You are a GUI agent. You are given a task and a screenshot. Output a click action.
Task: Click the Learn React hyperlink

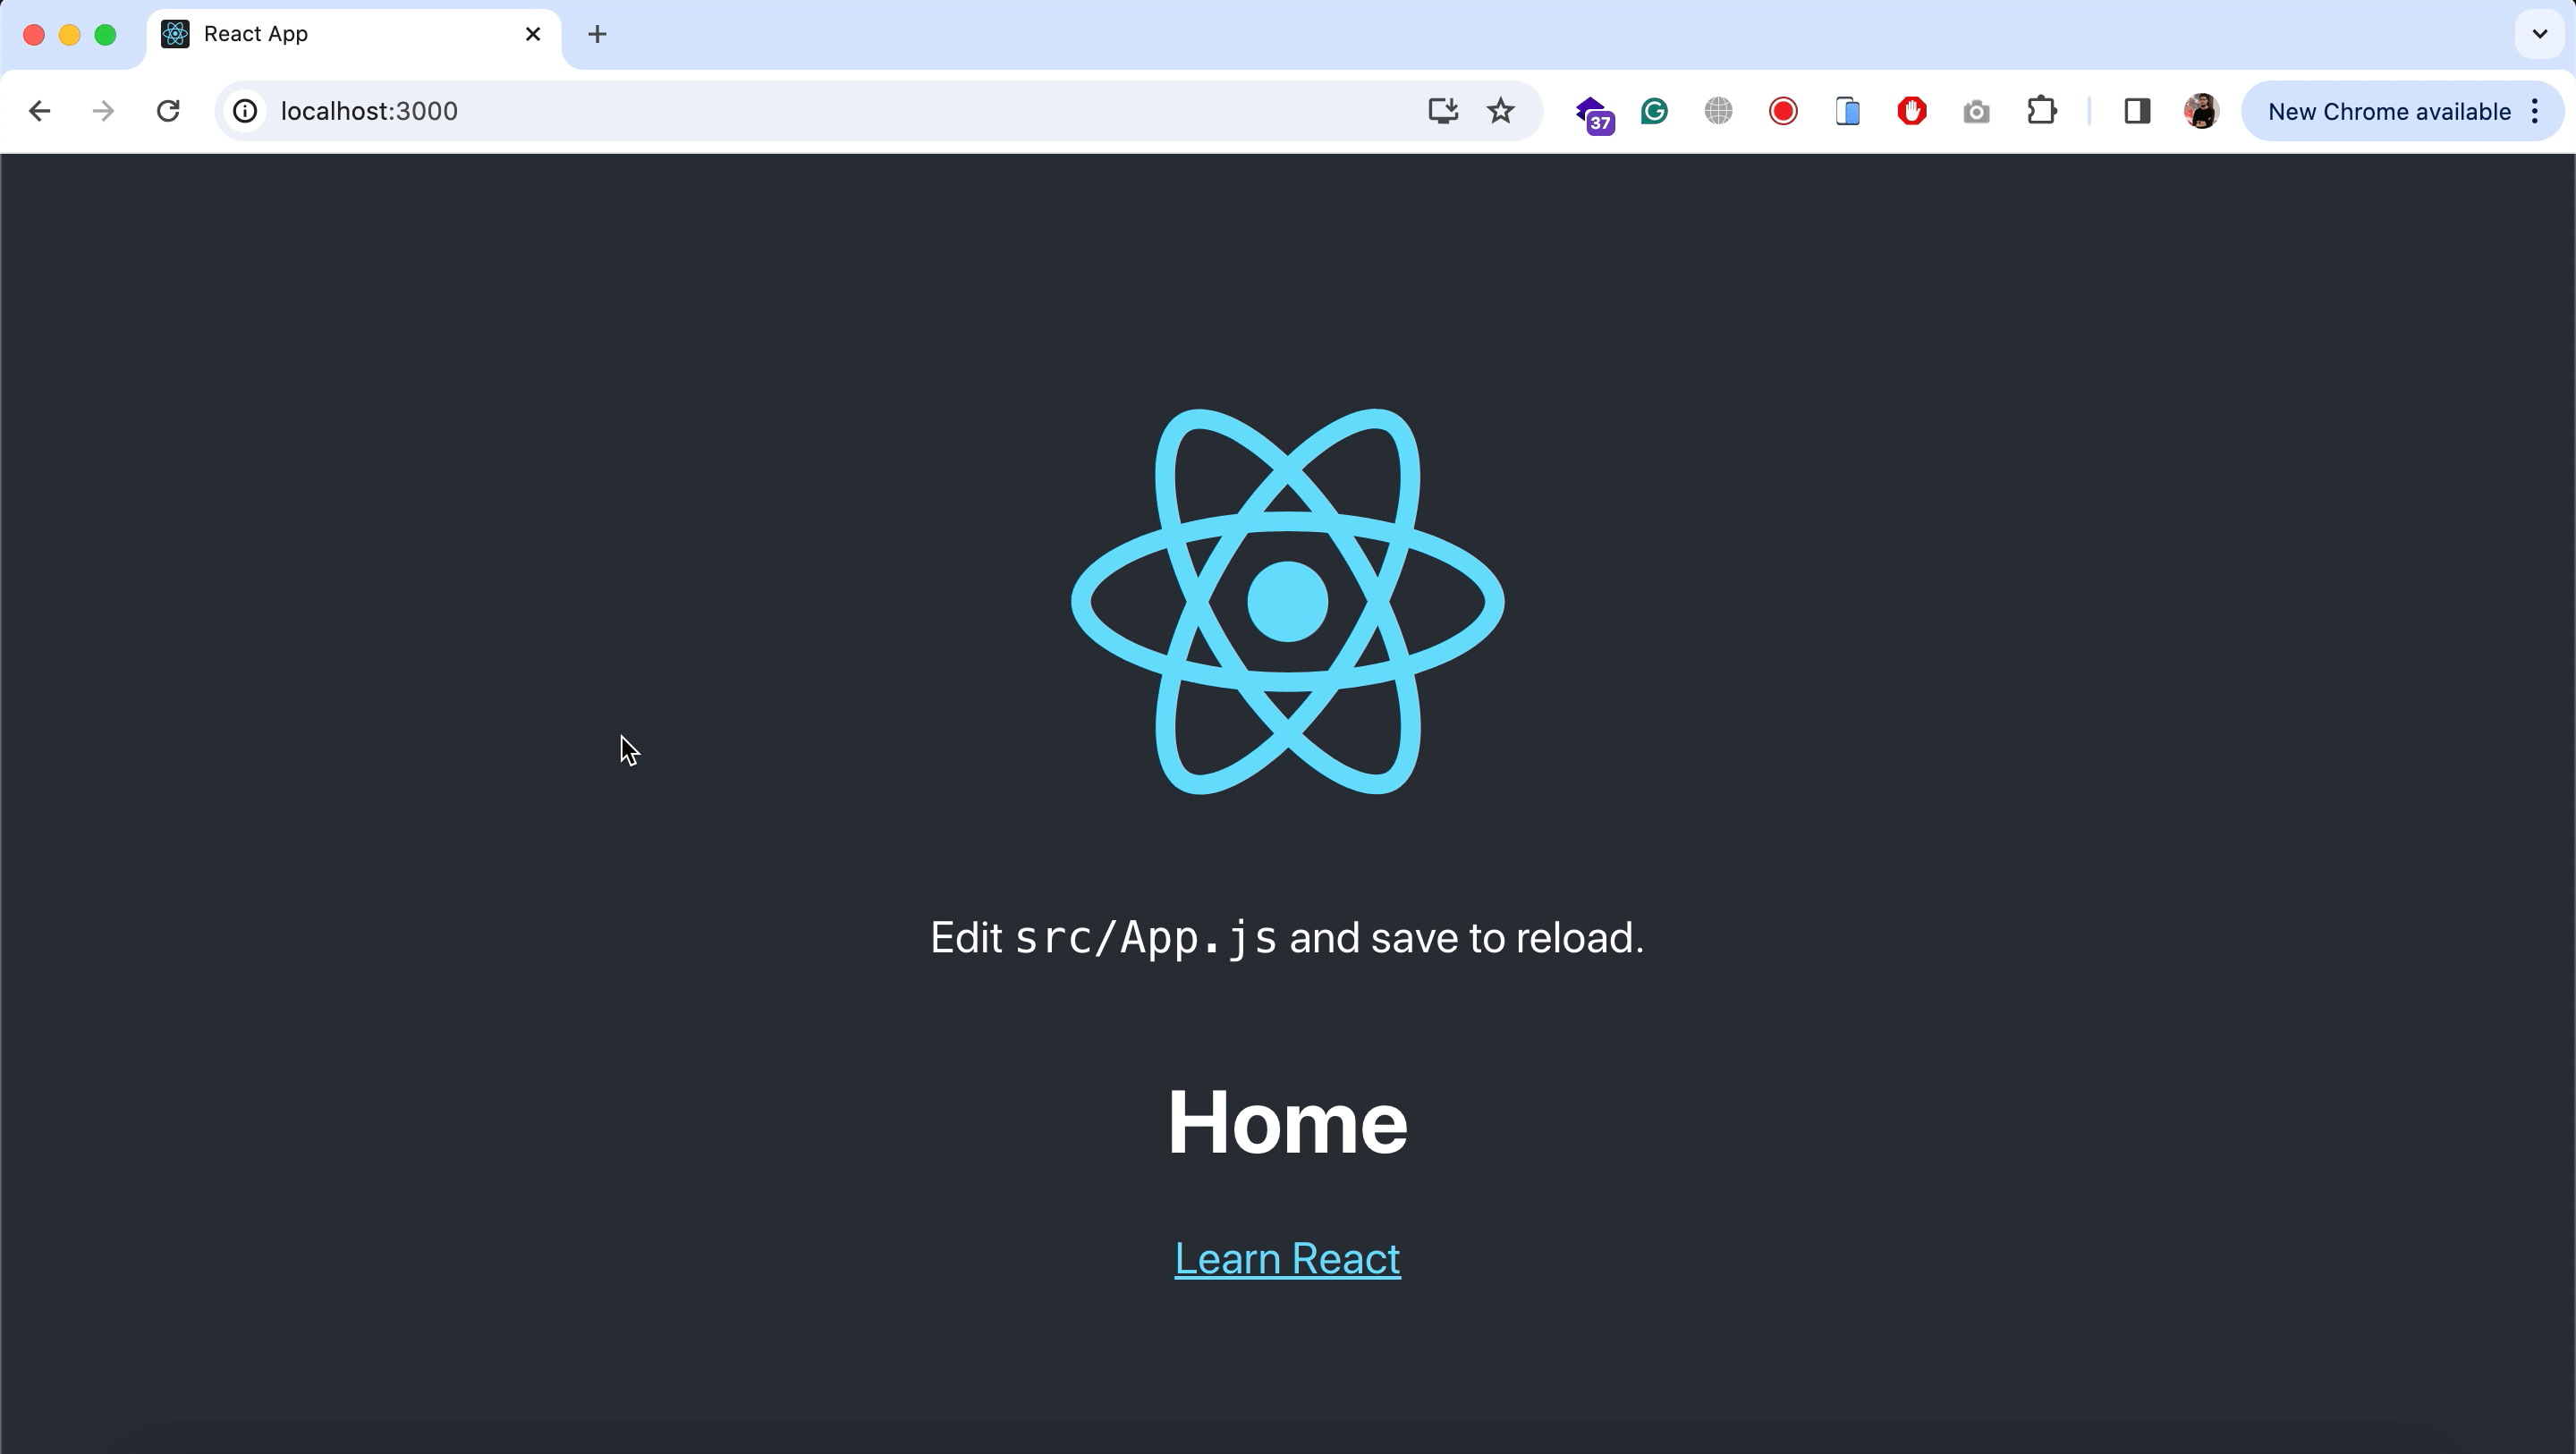click(1288, 1257)
